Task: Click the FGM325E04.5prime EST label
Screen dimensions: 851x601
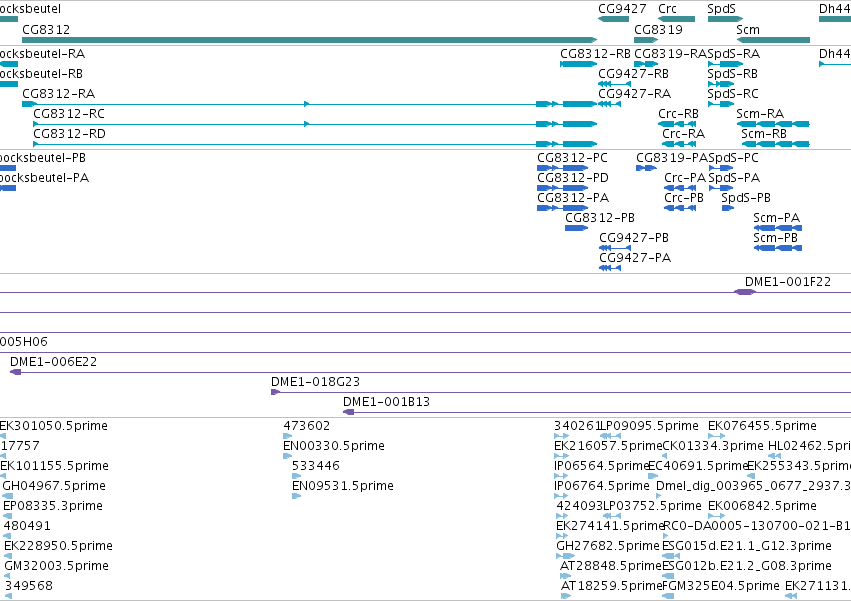Action: click(x=721, y=586)
